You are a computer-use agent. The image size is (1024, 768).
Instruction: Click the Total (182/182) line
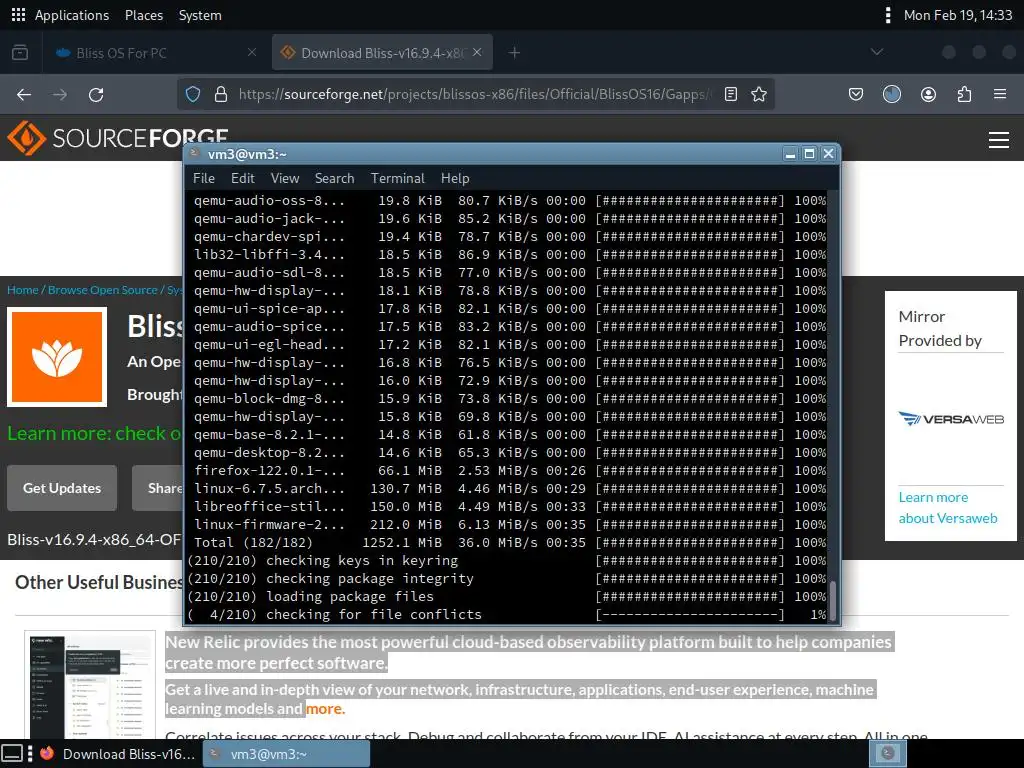coord(509,542)
